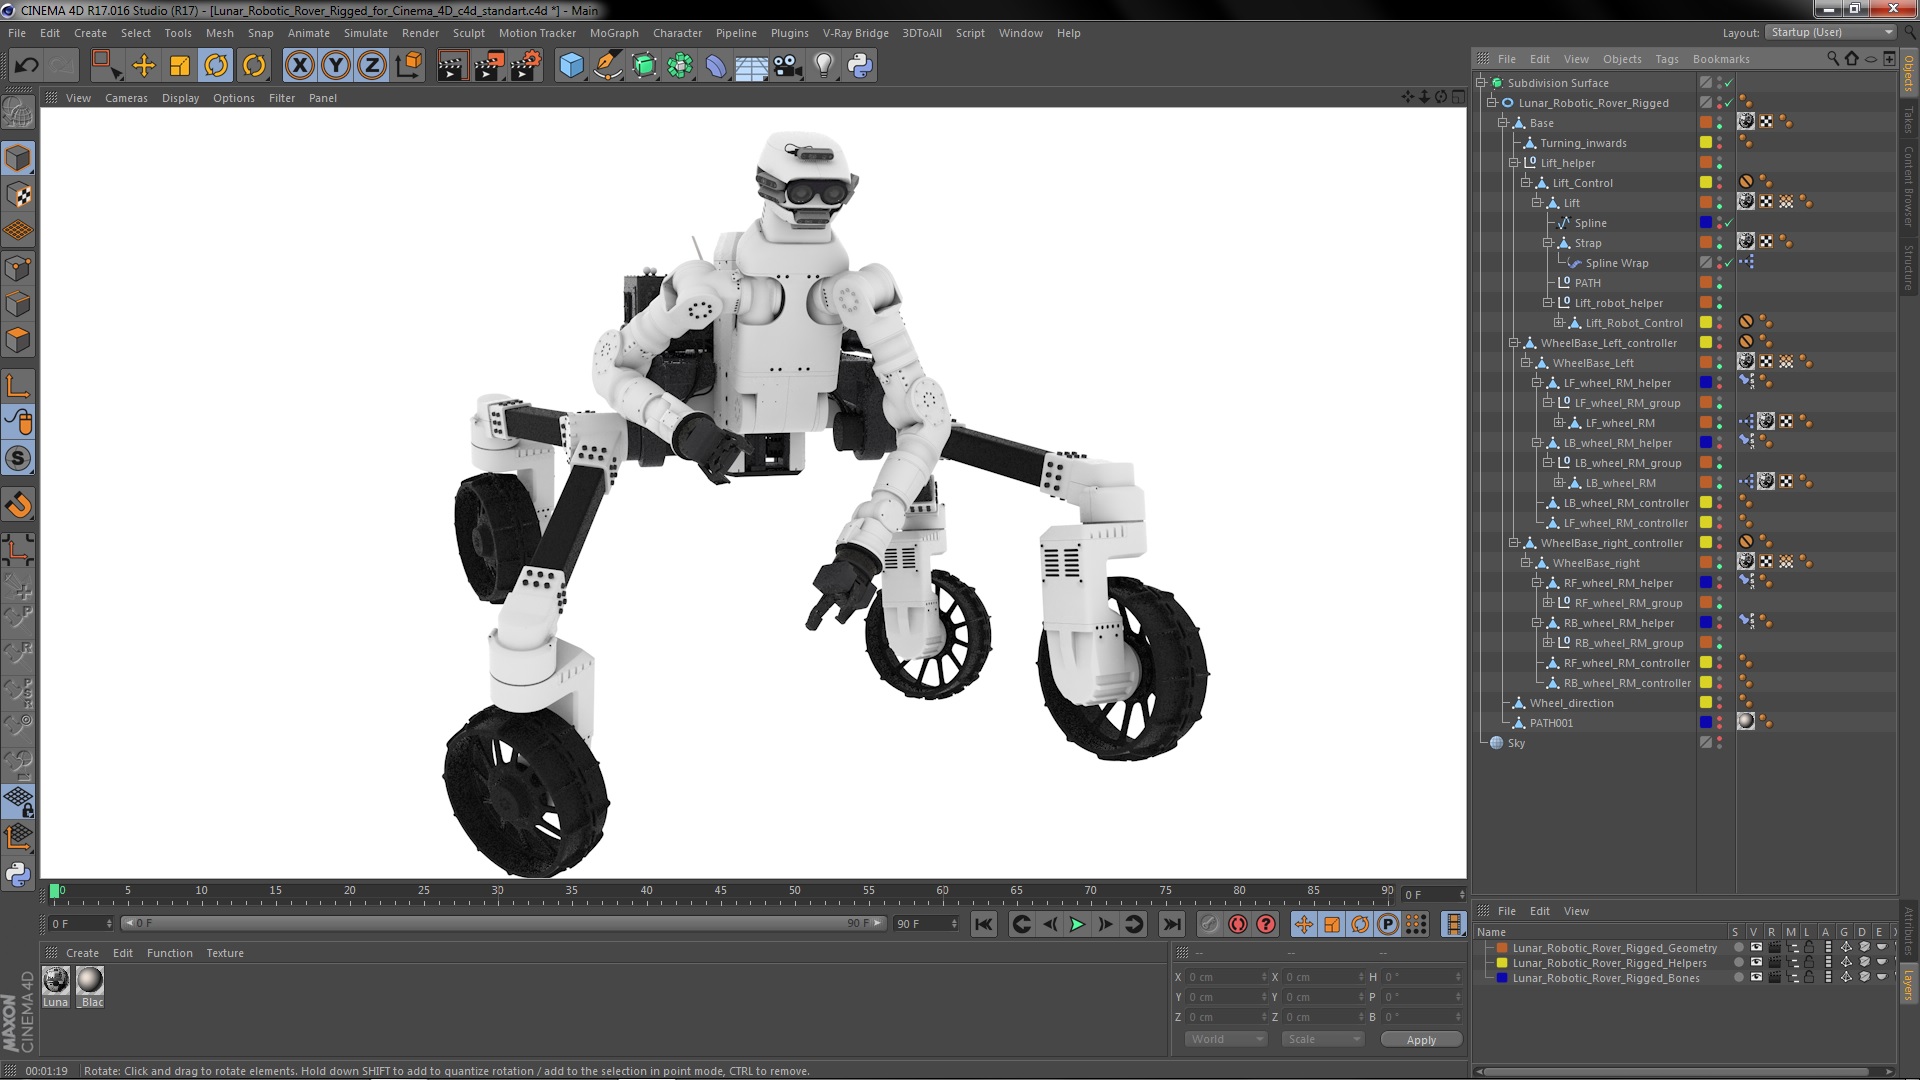The width and height of the screenshot is (1920, 1080).
Task: Click the Undo arrow icon
Action: pos(26,66)
